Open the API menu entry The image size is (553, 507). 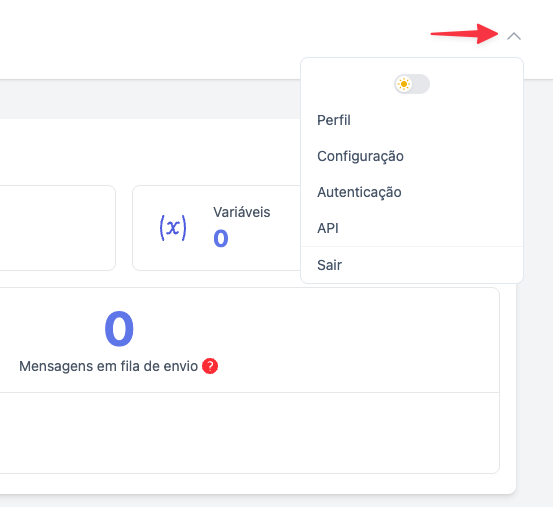click(328, 228)
